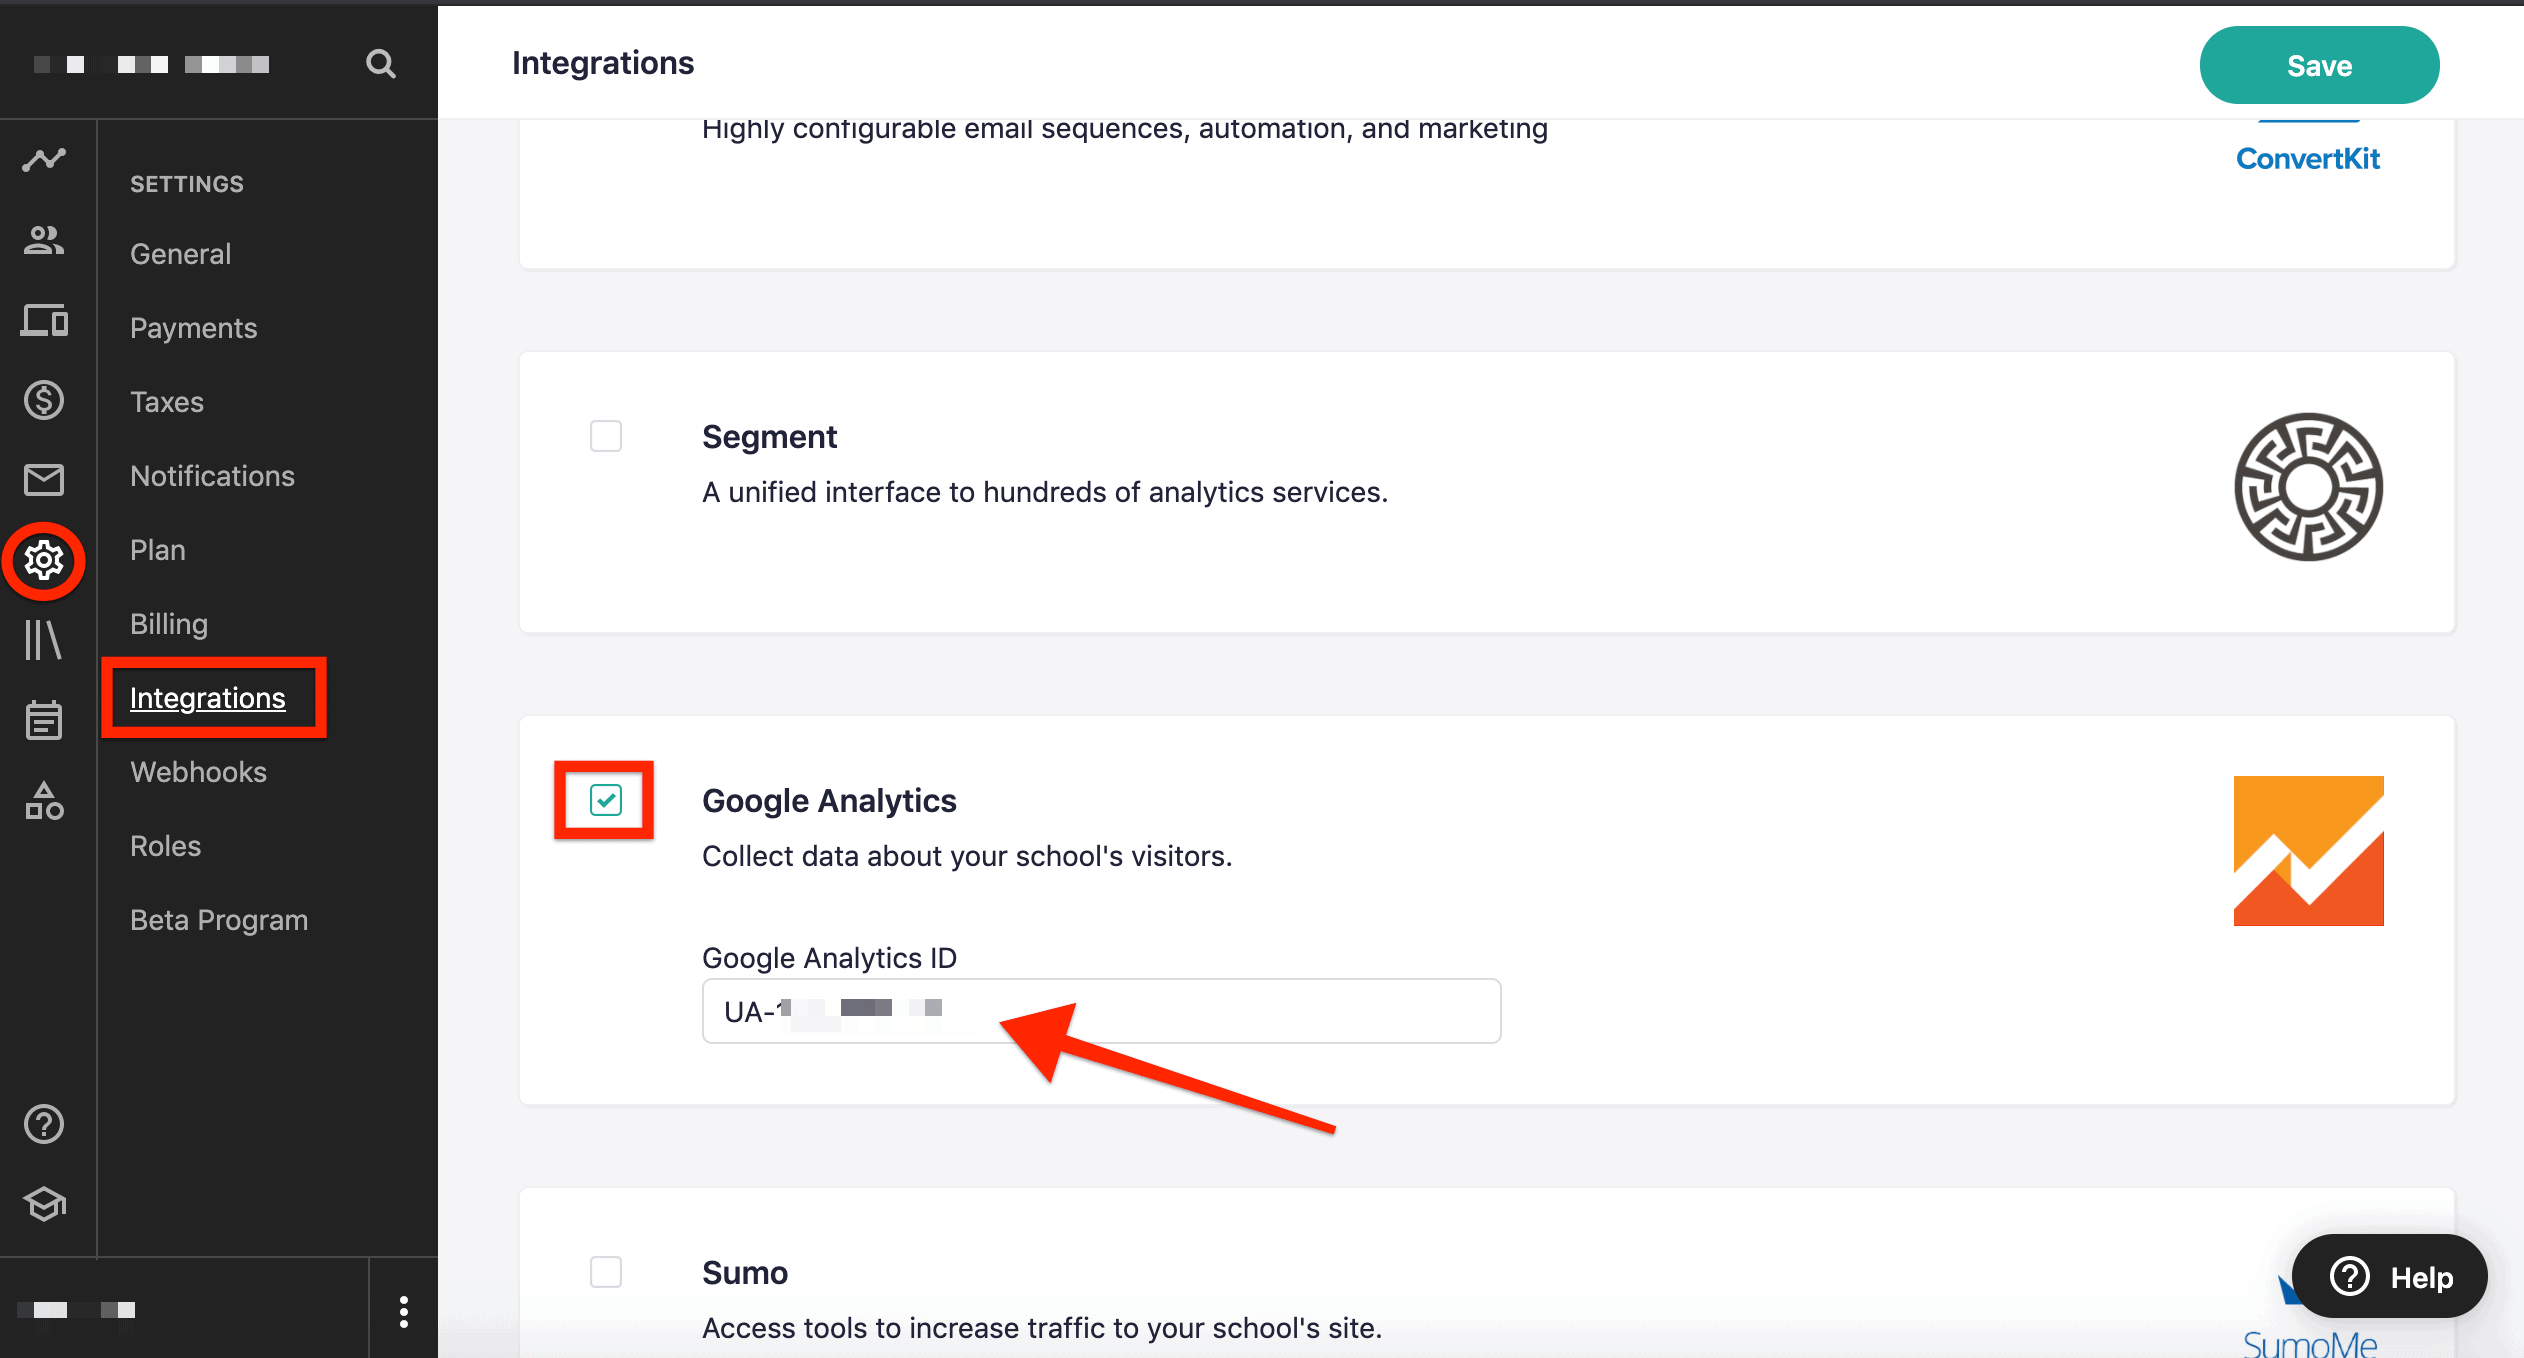Open the three-dot account menu
The width and height of the screenshot is (2524, 1358).
point(404,1311)
